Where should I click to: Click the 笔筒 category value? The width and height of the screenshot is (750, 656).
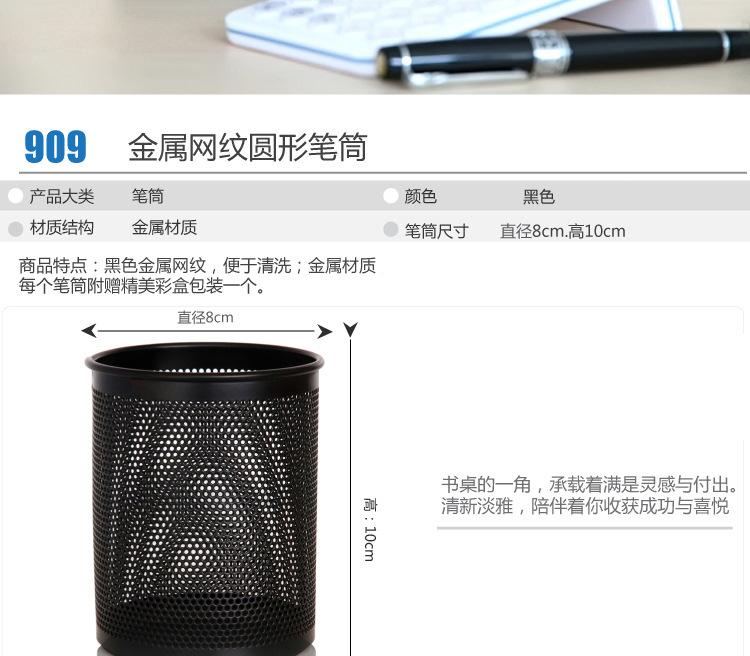(148, 196)
